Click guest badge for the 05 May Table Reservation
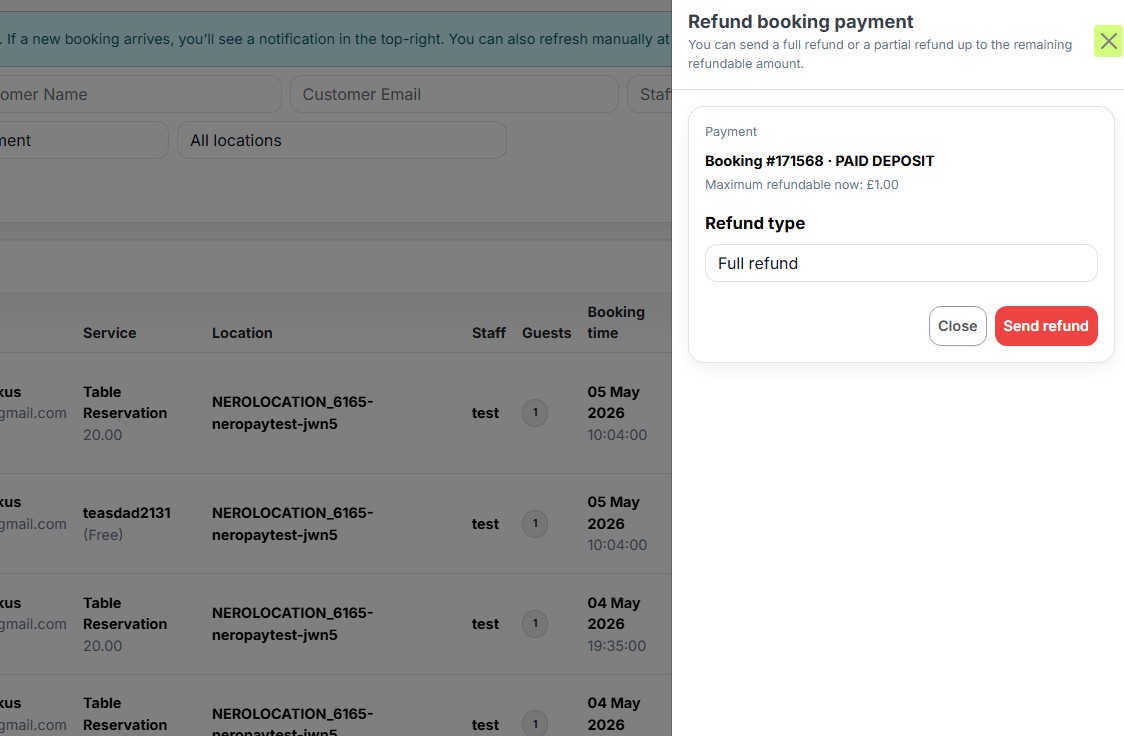This screenshot has width=1124, height=736. coord(535,412)
